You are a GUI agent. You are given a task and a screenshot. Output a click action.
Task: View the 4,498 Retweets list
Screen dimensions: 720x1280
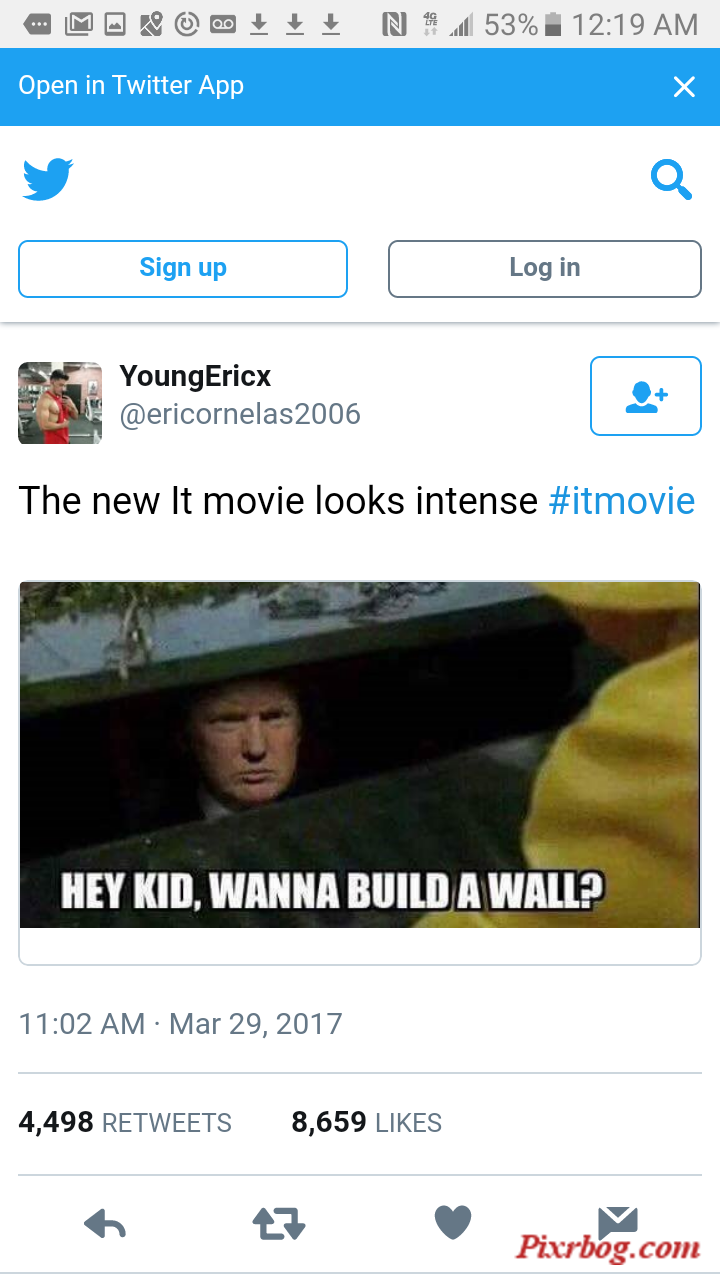125,1123
